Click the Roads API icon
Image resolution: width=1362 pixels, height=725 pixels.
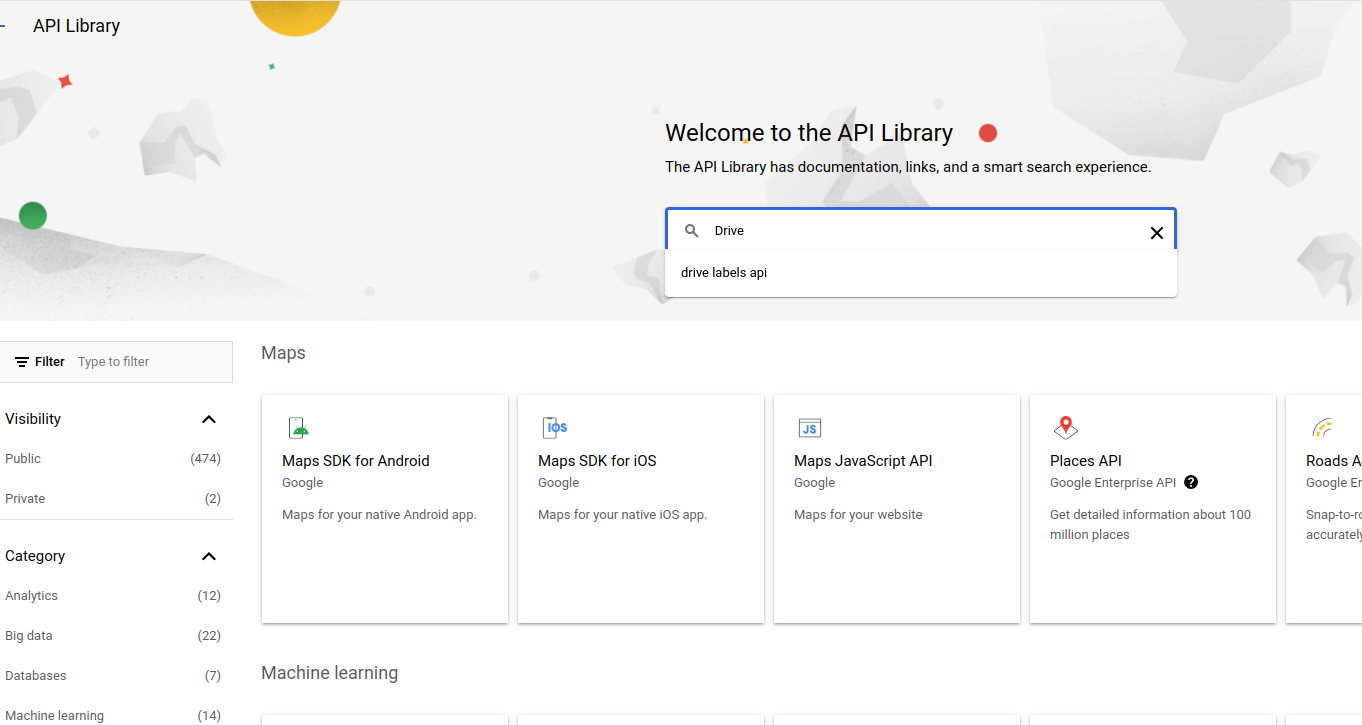click(x=1322, y=428)
